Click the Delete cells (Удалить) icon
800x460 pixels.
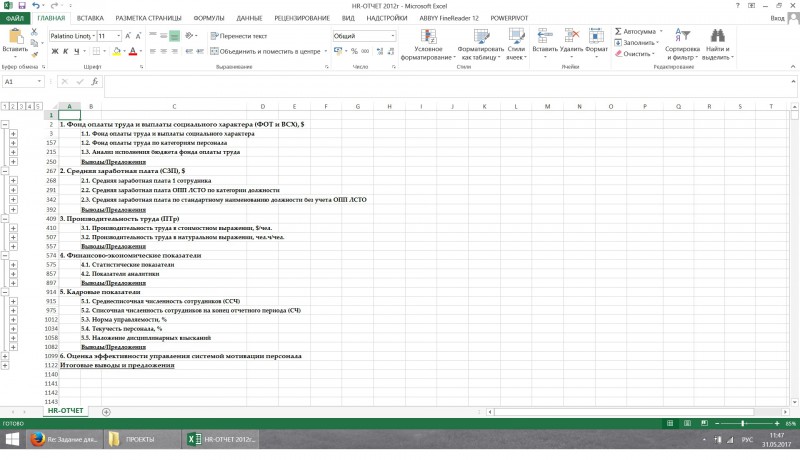[571, 36]
